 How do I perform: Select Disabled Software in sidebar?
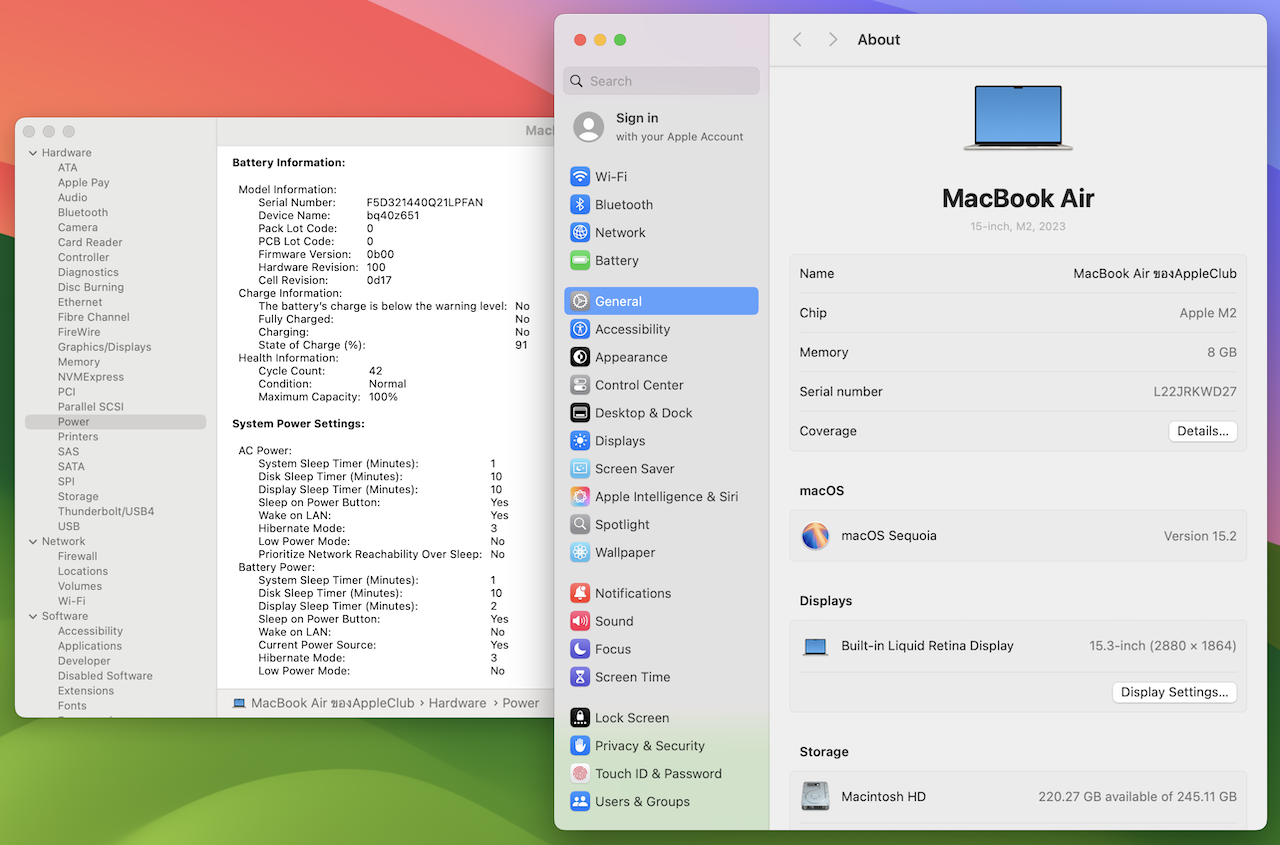(x=105, y=676)
